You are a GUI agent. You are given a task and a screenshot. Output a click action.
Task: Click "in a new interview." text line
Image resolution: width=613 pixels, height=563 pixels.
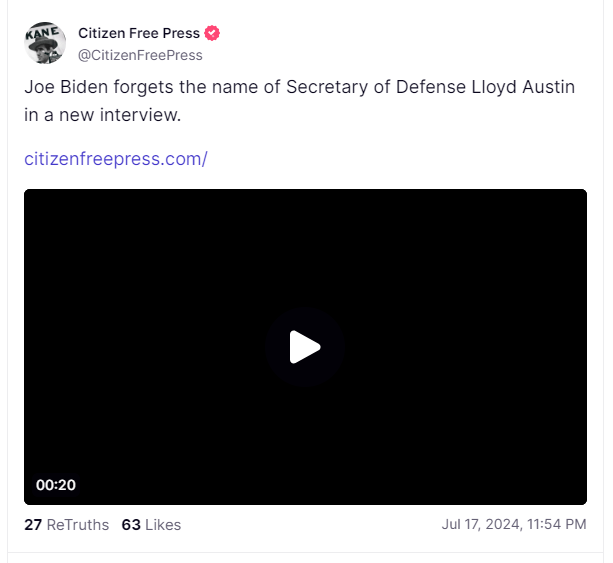103,115
